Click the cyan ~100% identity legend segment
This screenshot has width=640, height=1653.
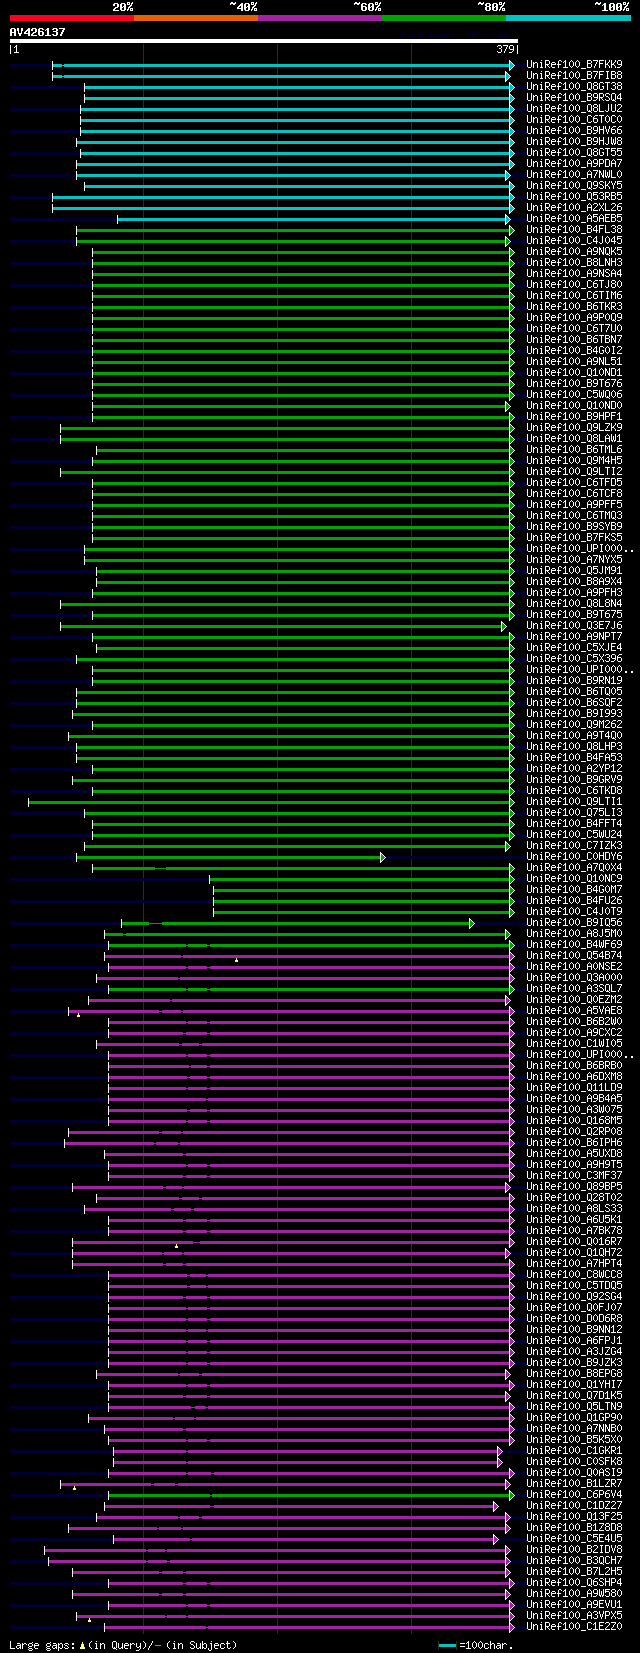568,17
